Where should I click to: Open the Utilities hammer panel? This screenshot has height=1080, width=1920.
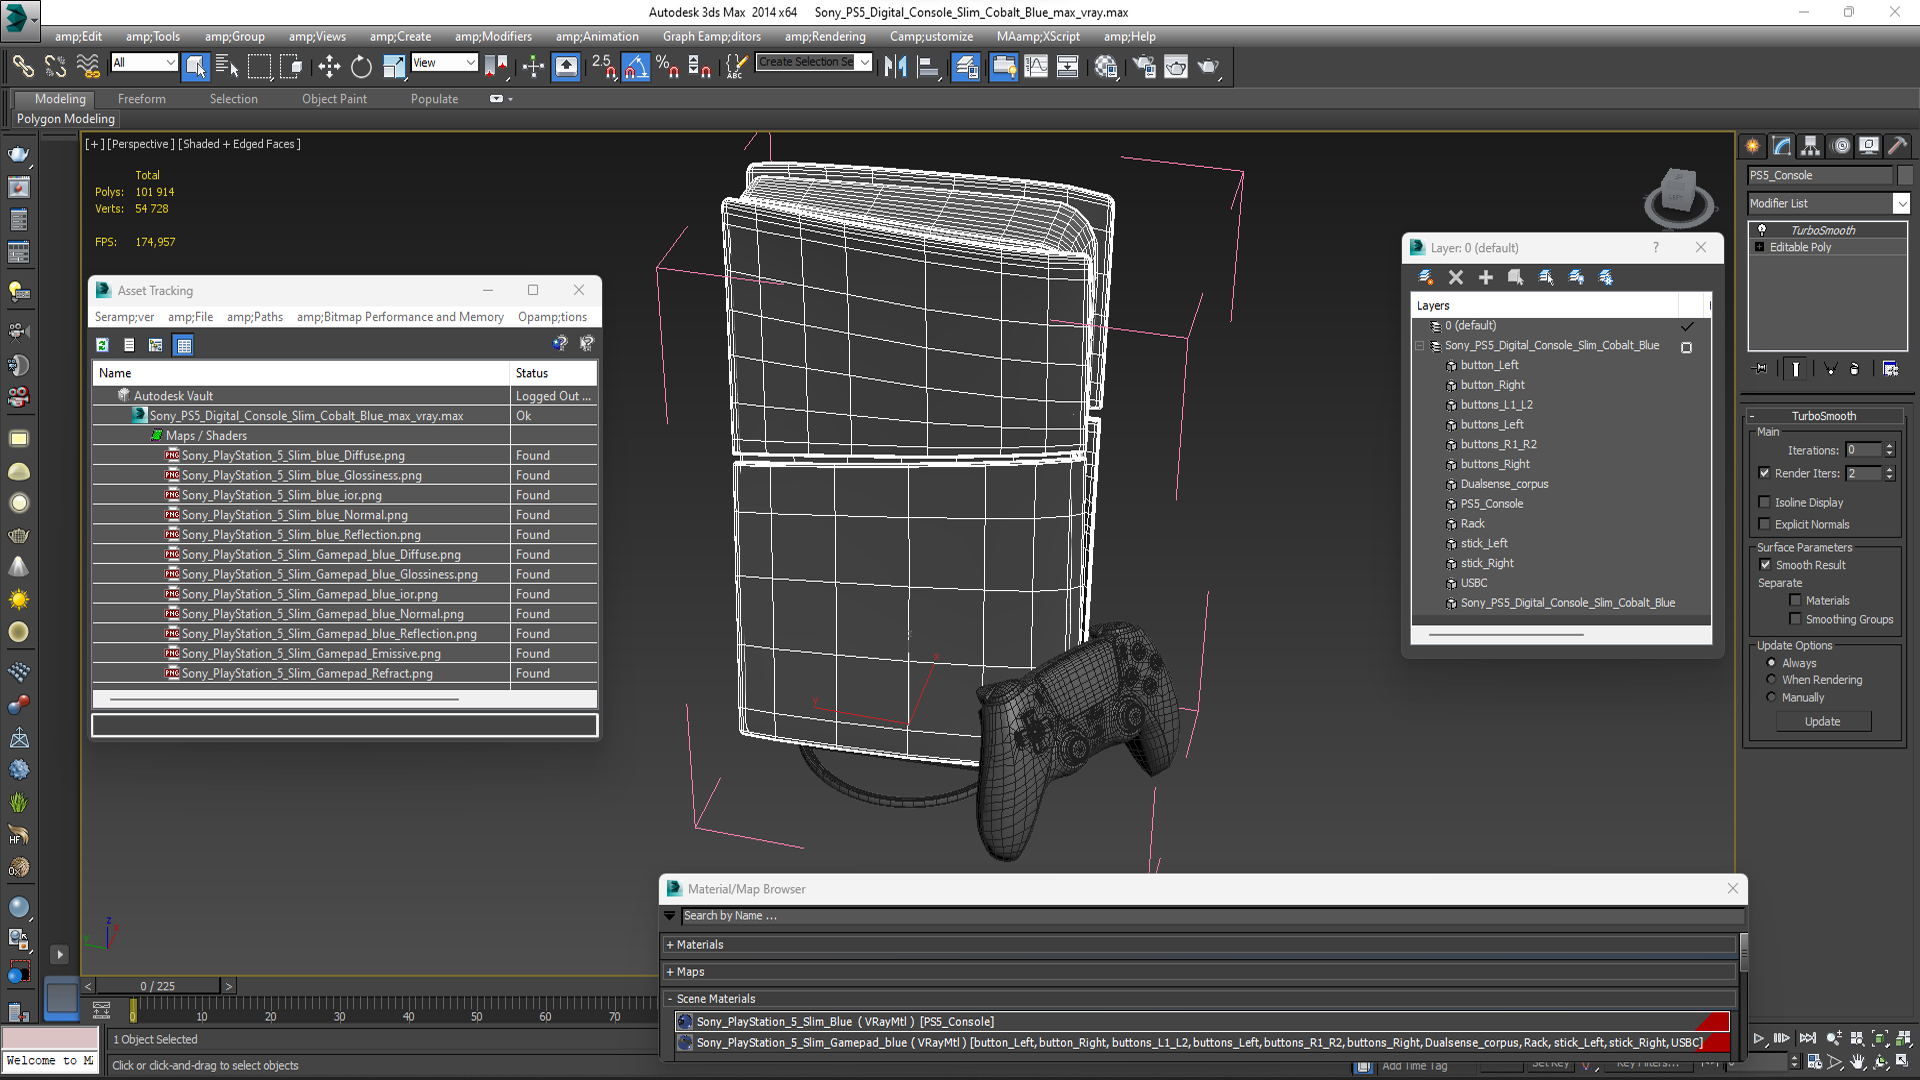[x=1897, y=146]
